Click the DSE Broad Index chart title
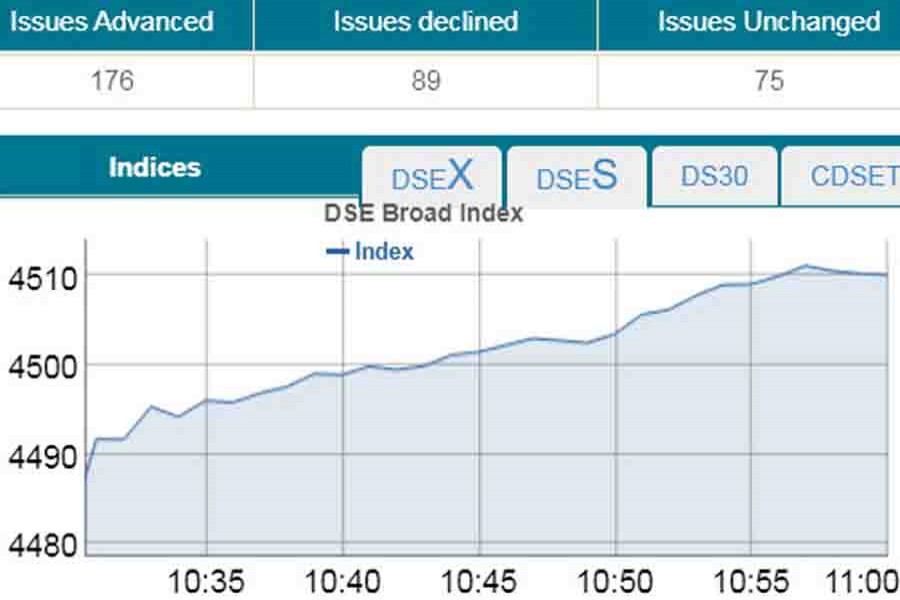This screenshot has width=900, height=600. tap(424, 213)
